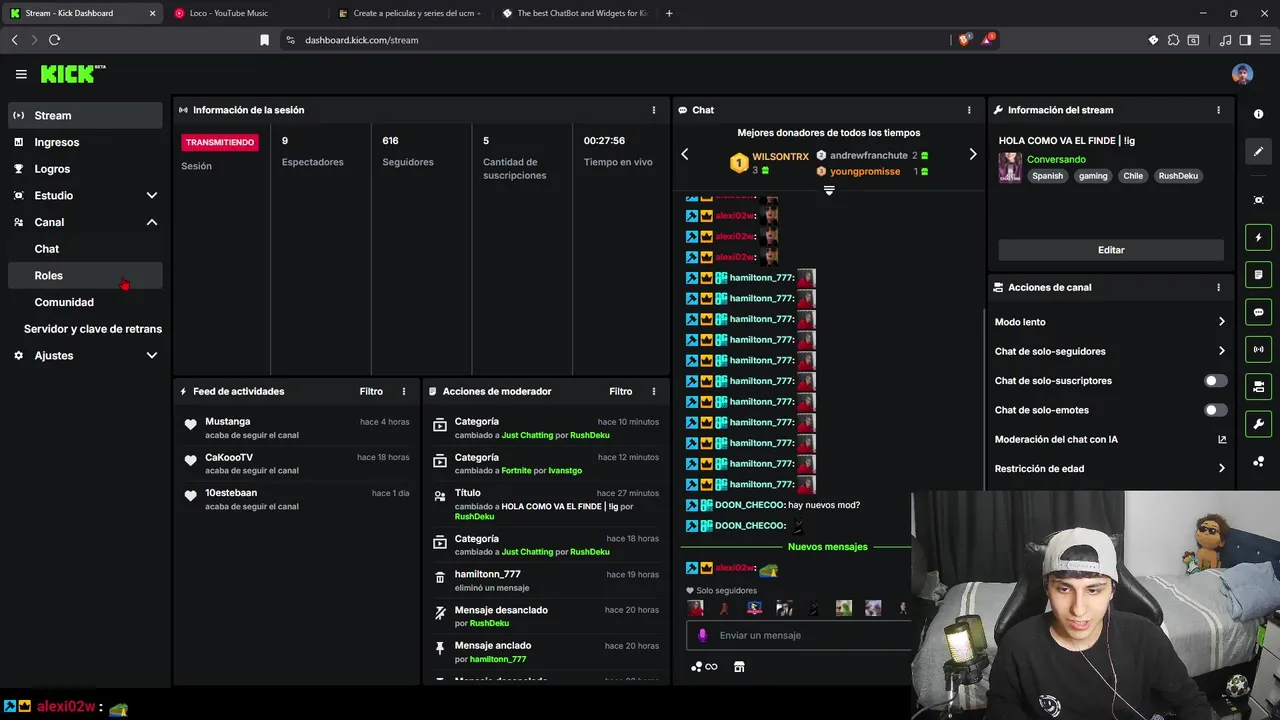Show next top donors with right arrow
Image resolution: width=1280 pixels, height=720 pixels.
pos(972,154)
